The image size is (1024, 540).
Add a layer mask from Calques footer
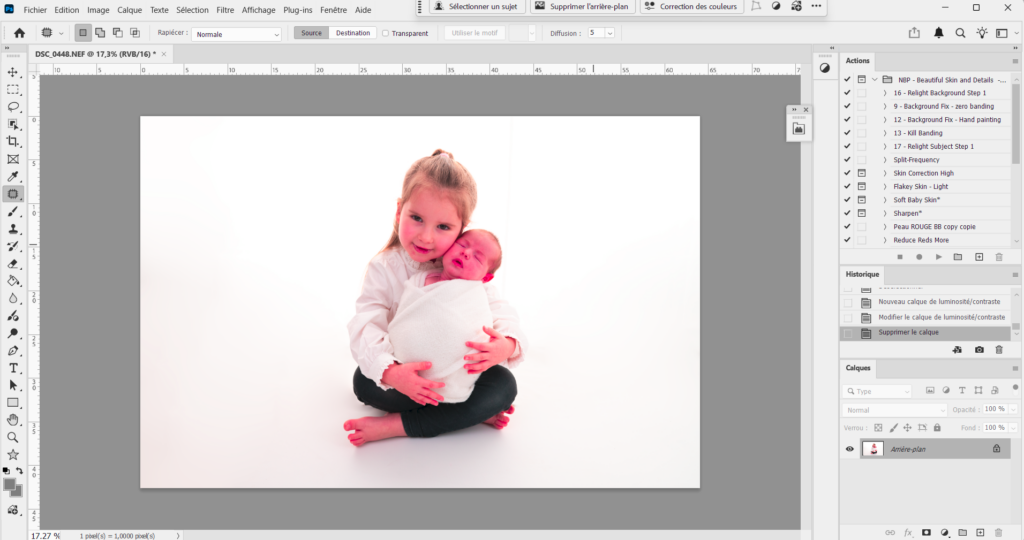pyautogui.click(x=926, y=532)
